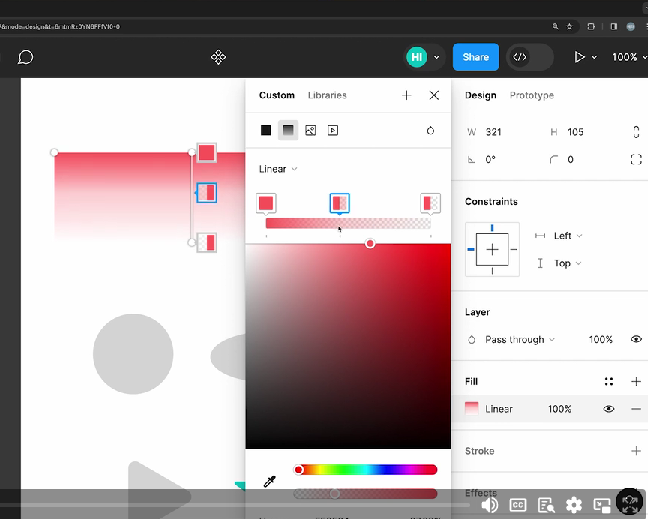This screenshot has height=519, width=648.
Task: Click the browser zoom magnifier icon
Action: [x=555, y=26]
